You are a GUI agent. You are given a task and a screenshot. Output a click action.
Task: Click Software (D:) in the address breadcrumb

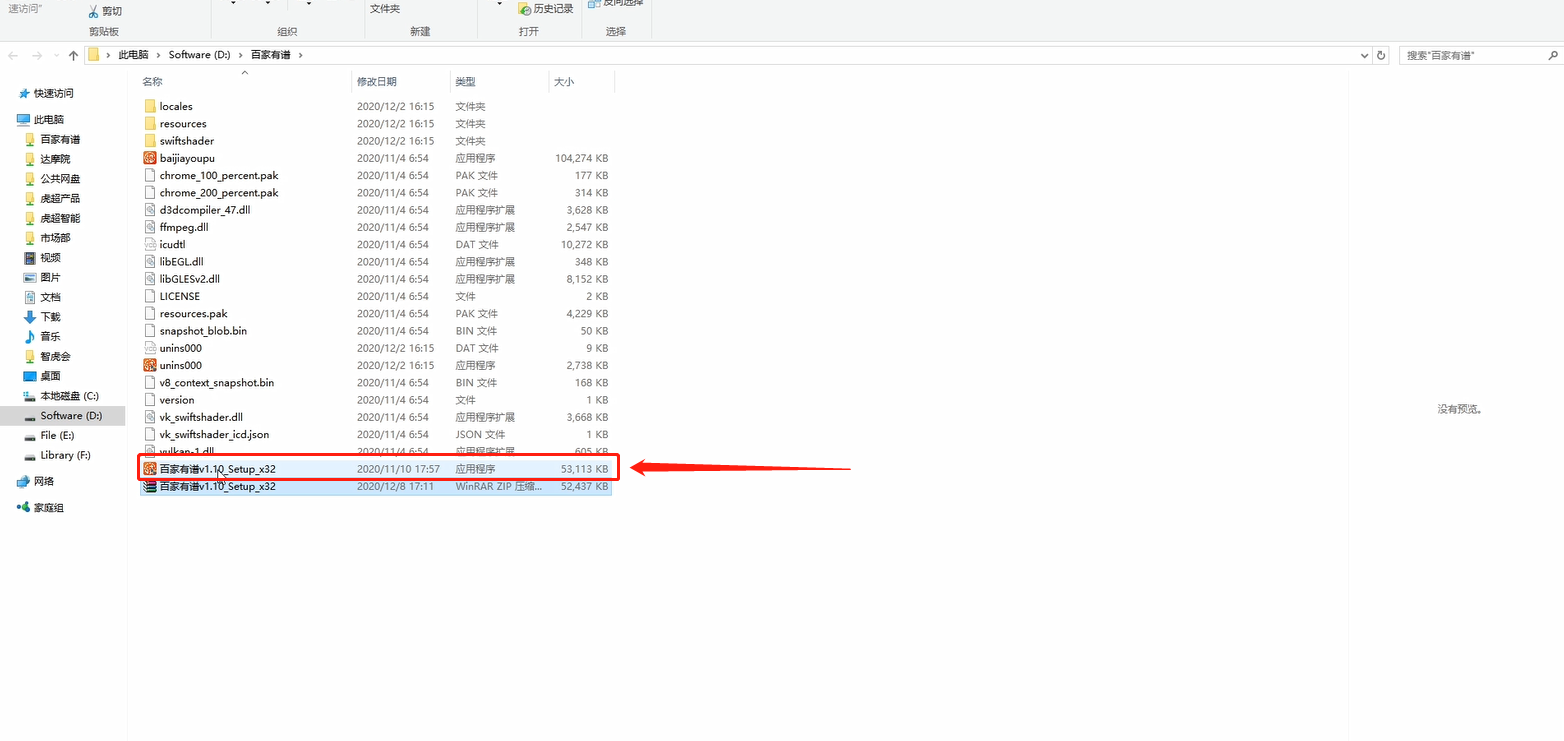click(x=198, y=55)
